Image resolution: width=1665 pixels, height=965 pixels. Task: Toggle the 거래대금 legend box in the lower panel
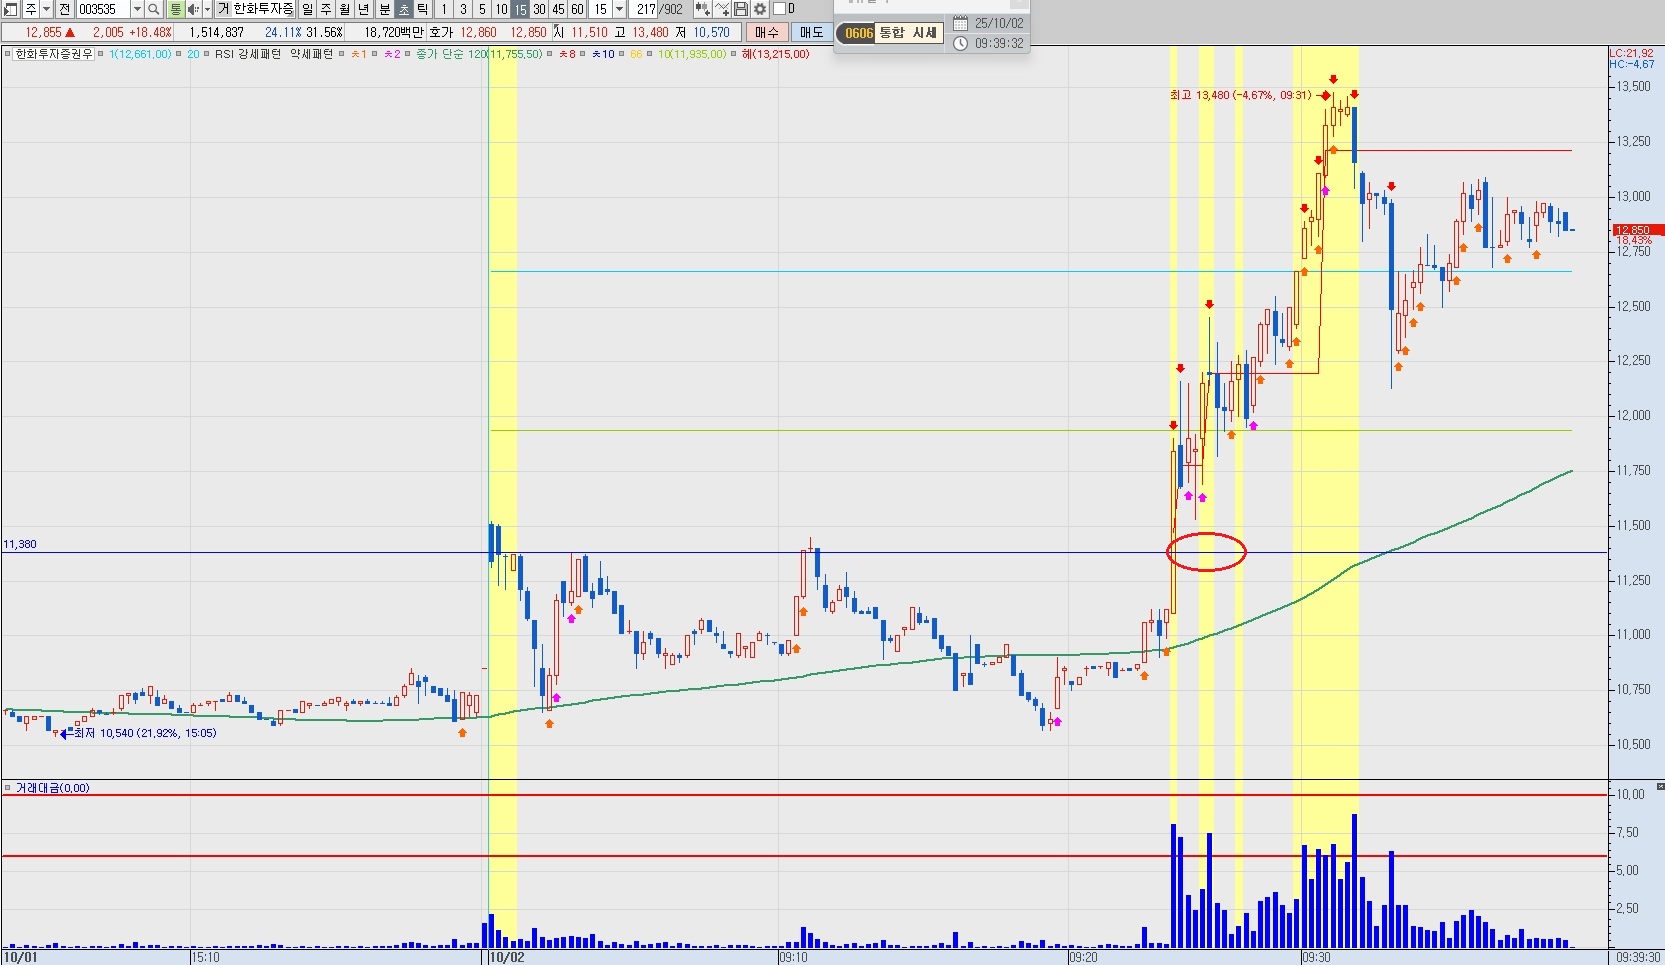[x=8, y=788]
